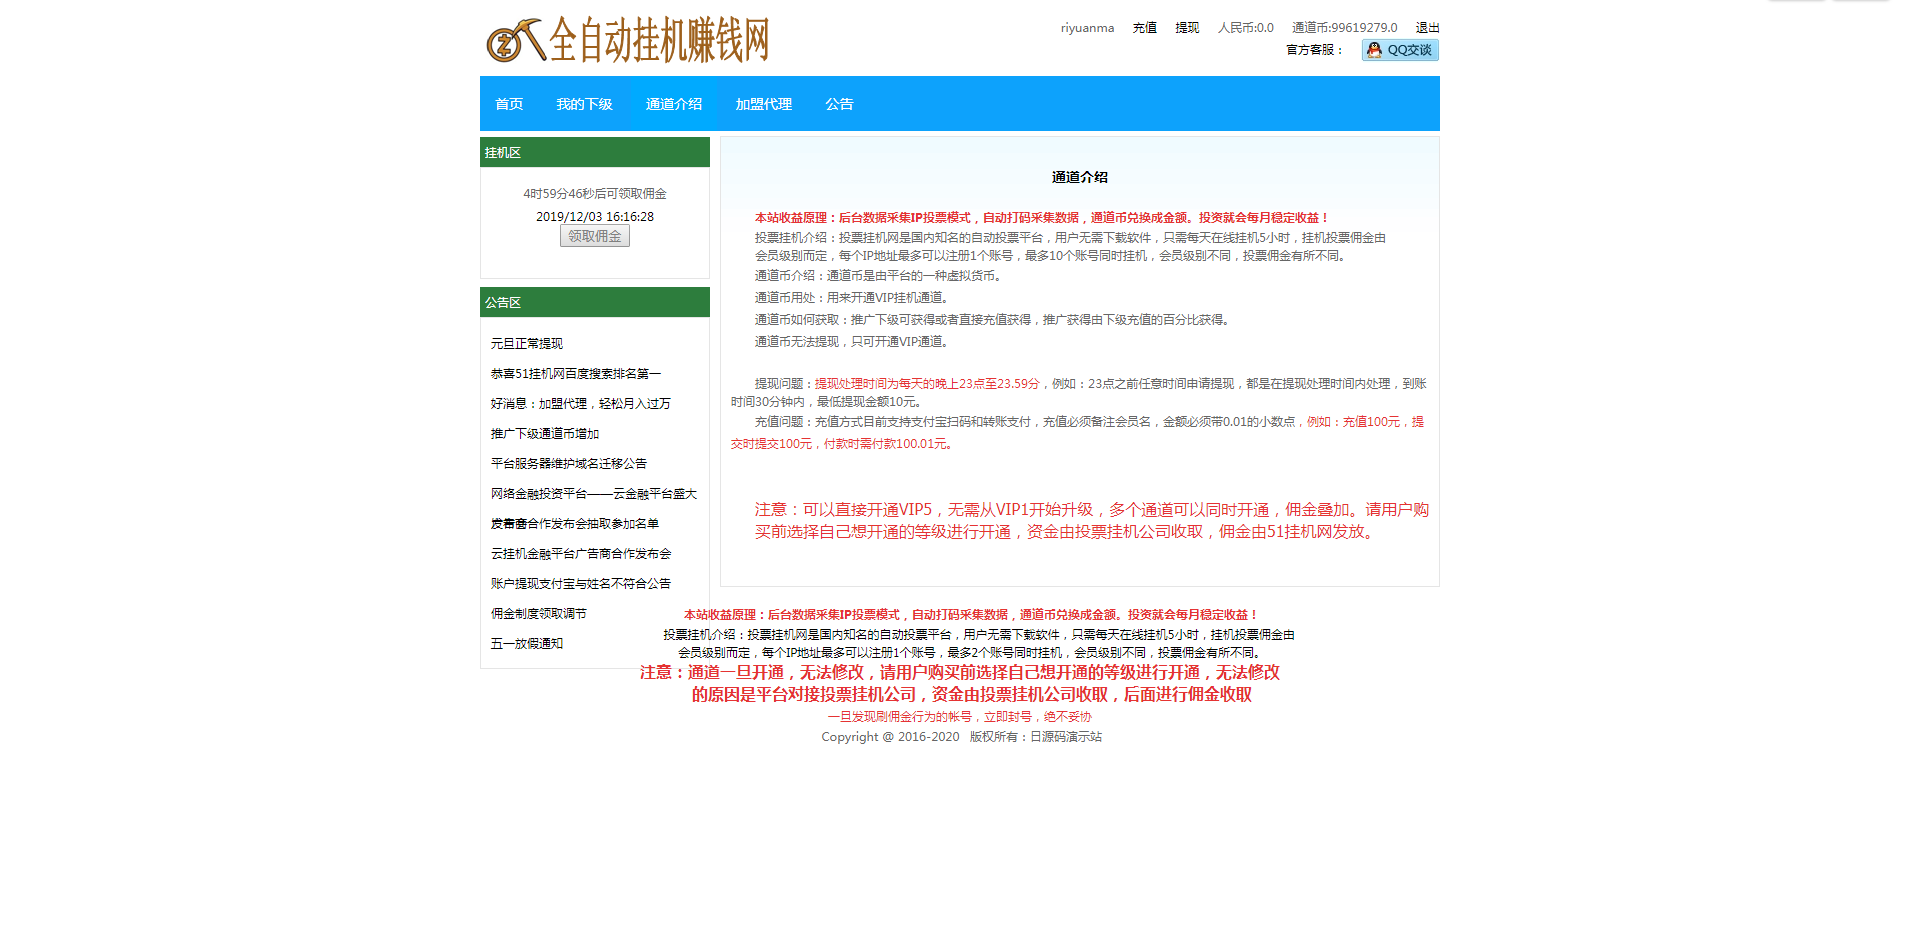Viewport: 1920px width, 931px height.
Task: Open announcement 账户提现支付宝与姓名不符合公告
Action: (580, 584)
